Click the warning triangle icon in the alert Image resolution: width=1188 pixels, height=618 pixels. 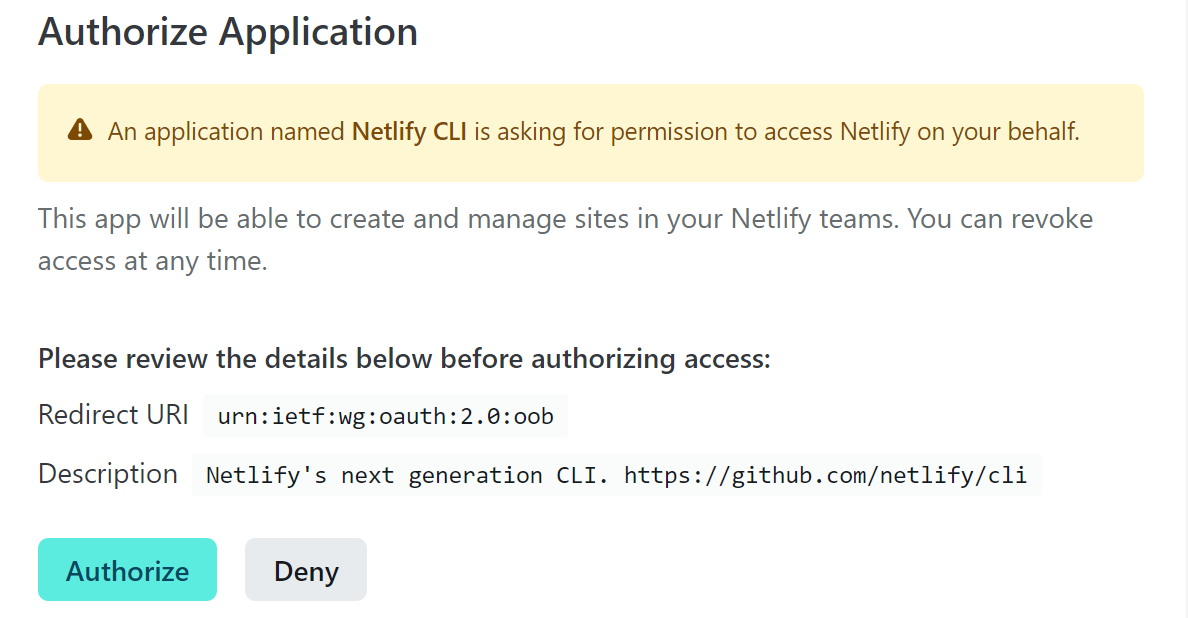(80, 130)
